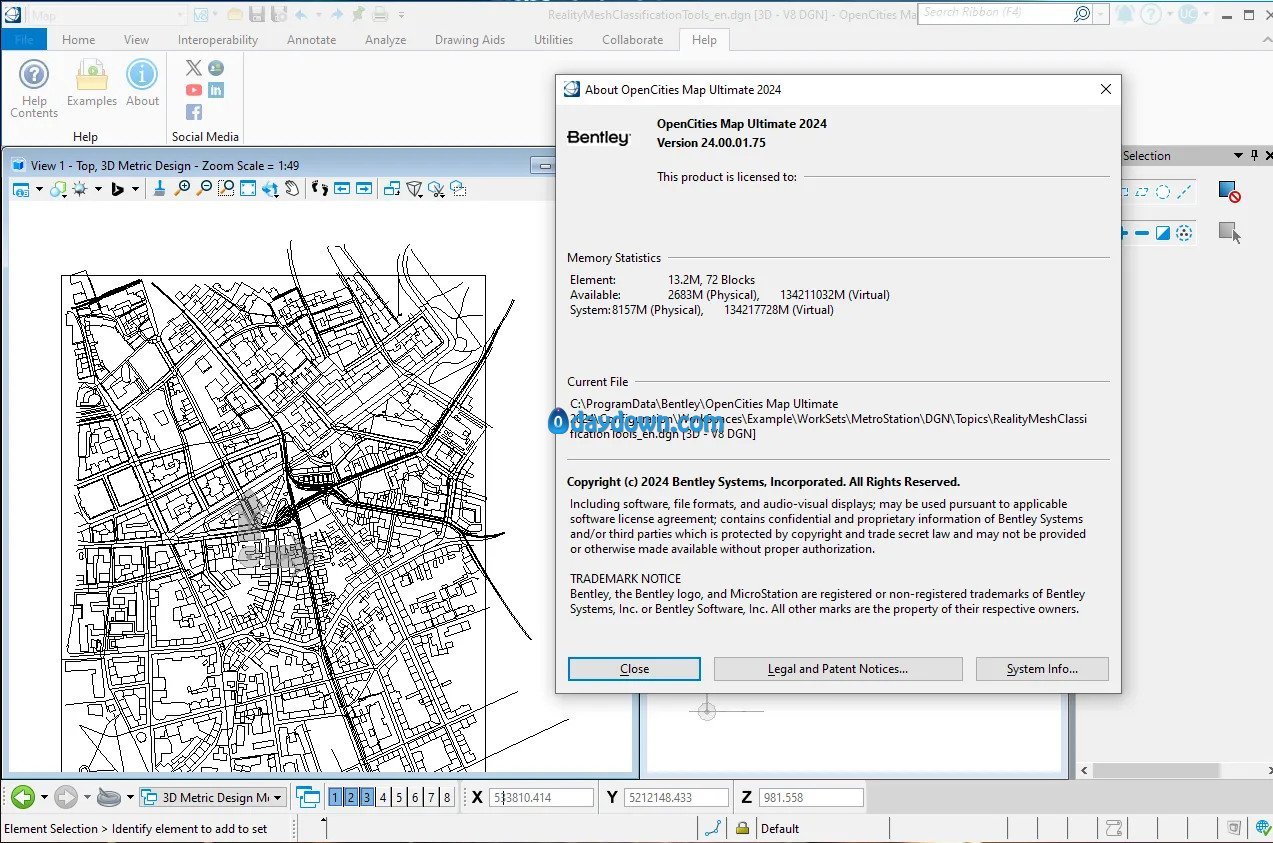Click the Update View brush icon

(x=159, y=189)
